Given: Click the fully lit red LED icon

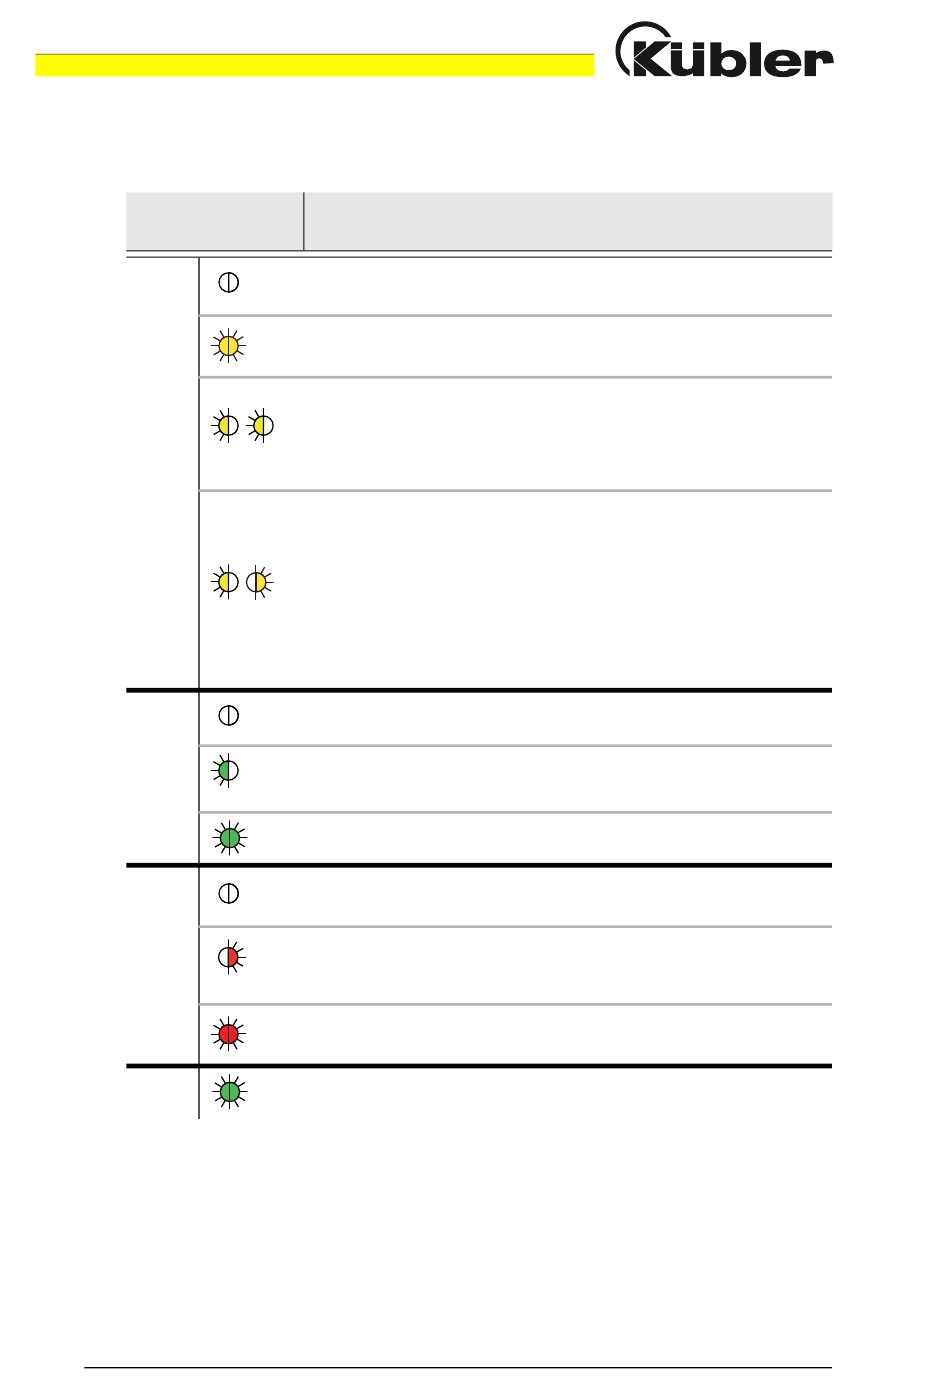Looking at the screenshot, I should [228, 1034].
